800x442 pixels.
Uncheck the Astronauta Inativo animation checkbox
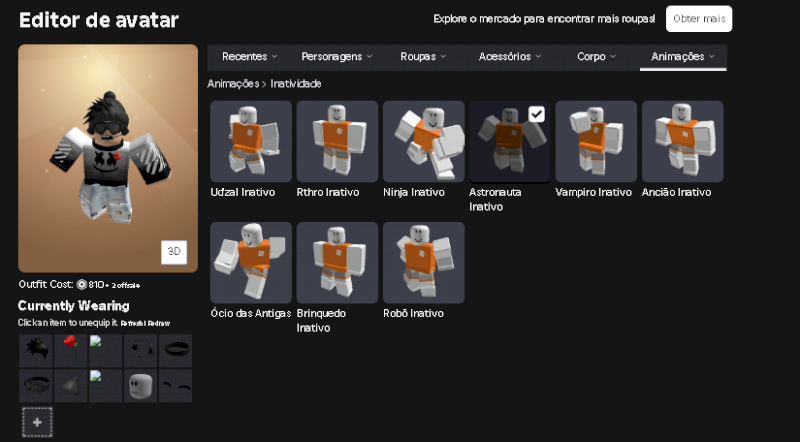coord(537,114)
